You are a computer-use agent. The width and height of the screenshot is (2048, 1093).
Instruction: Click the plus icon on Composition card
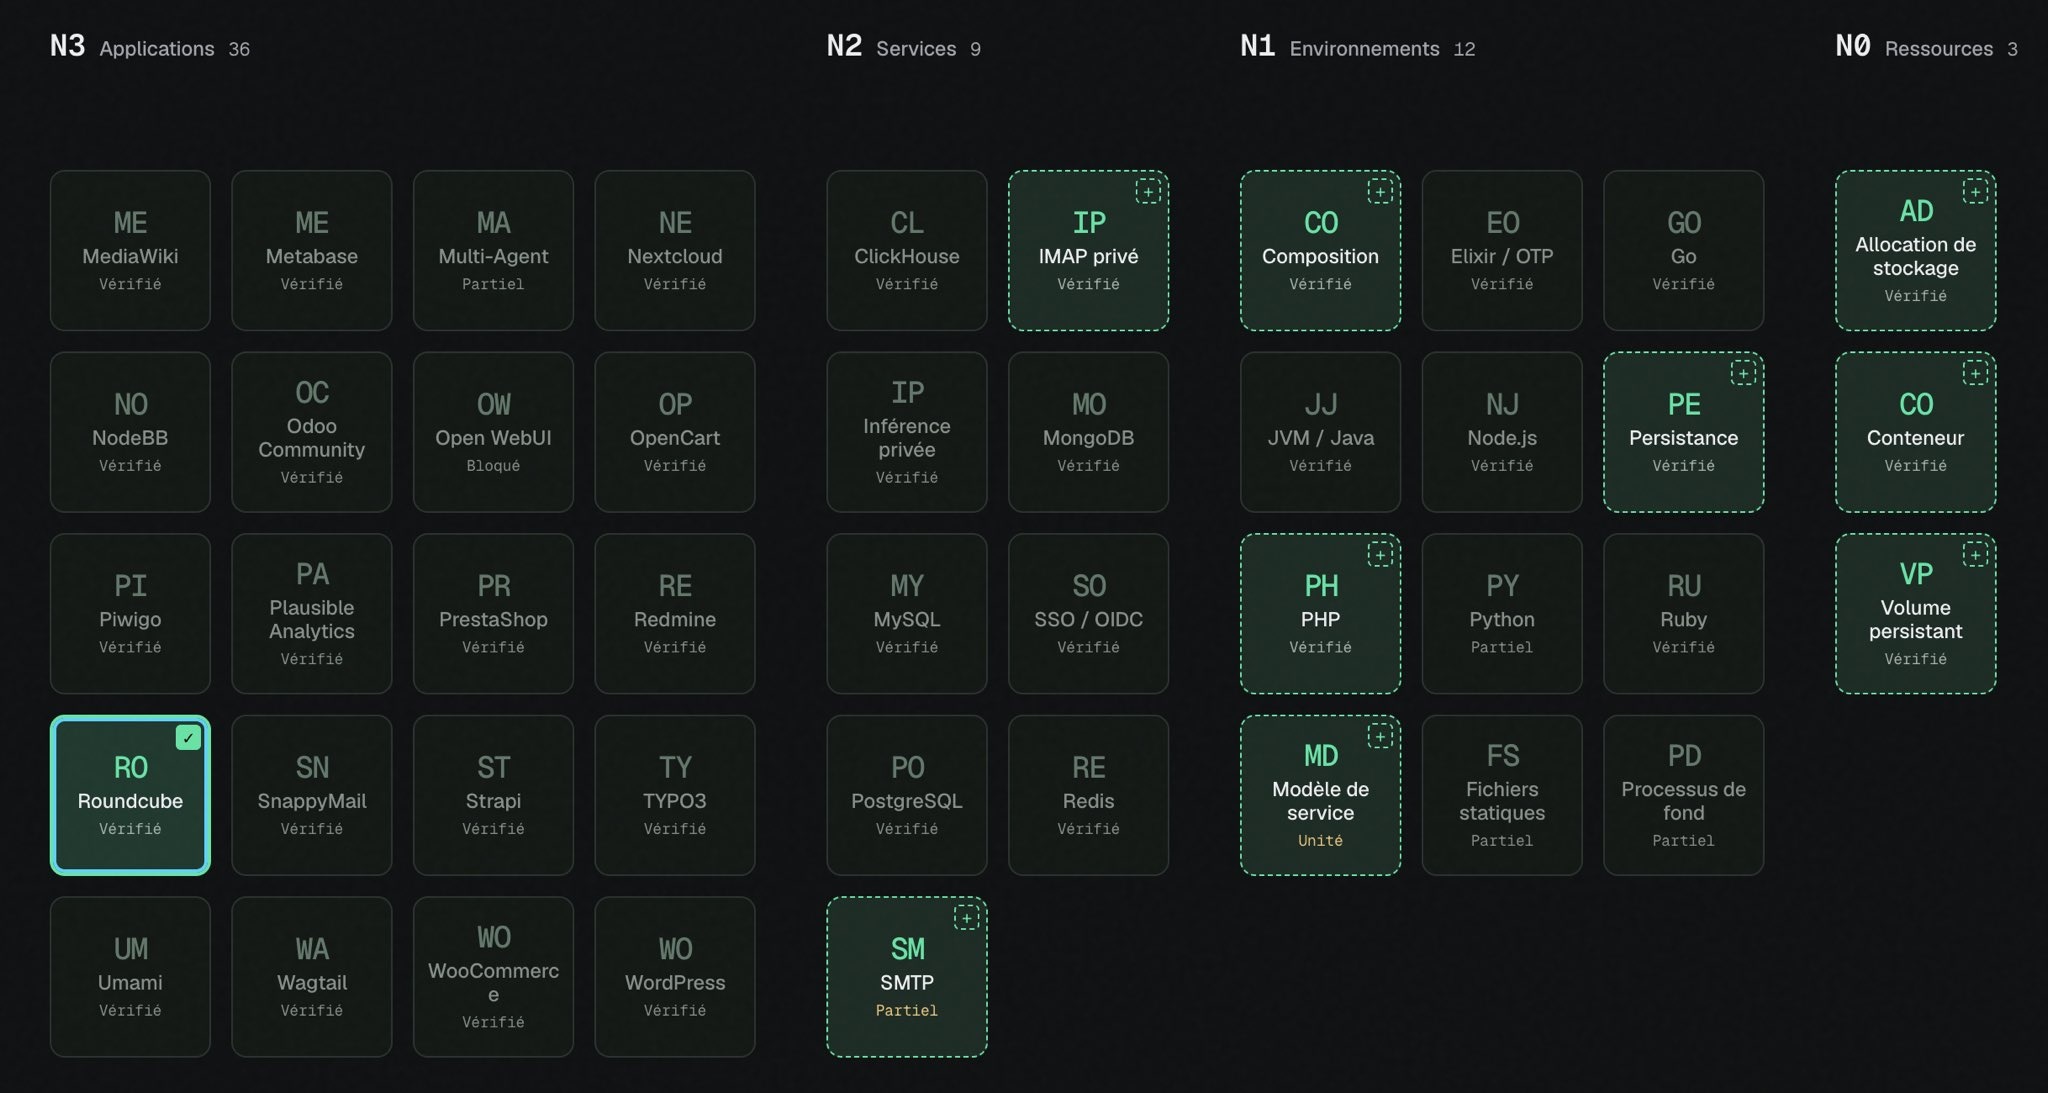(1380, 192)
